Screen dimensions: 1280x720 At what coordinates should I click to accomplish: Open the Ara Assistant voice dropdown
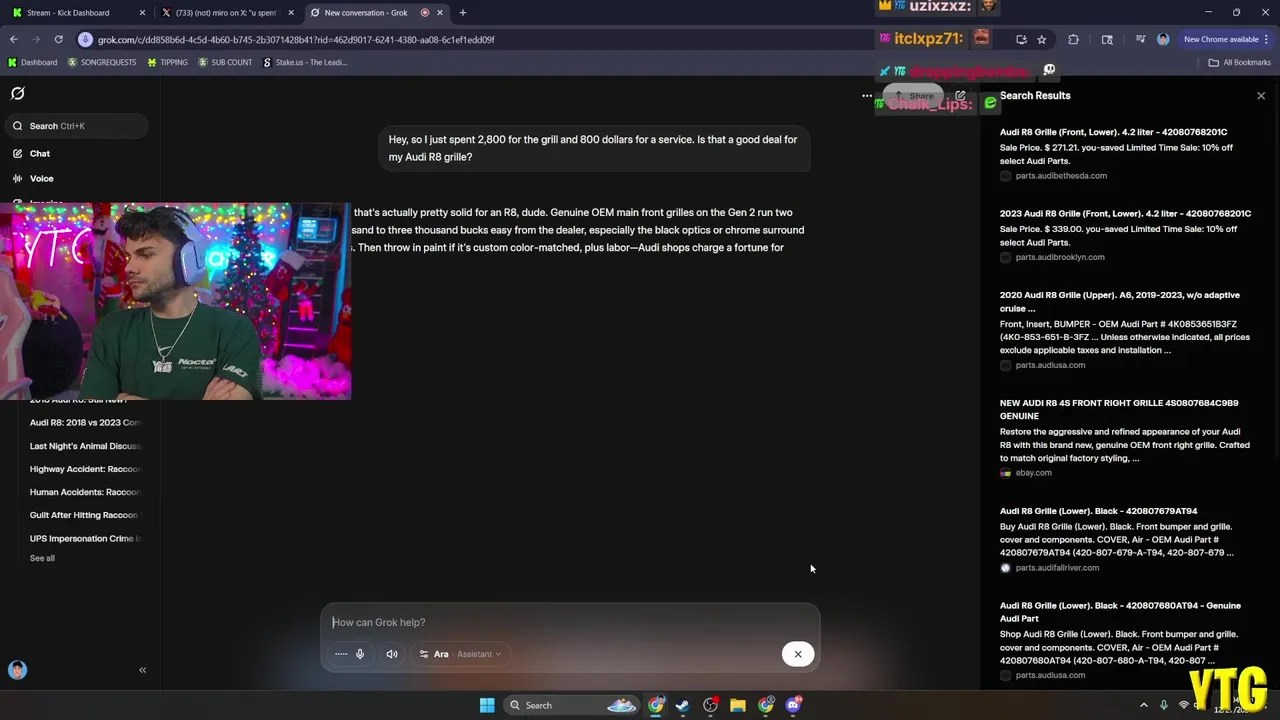click(x=460, y=654)
